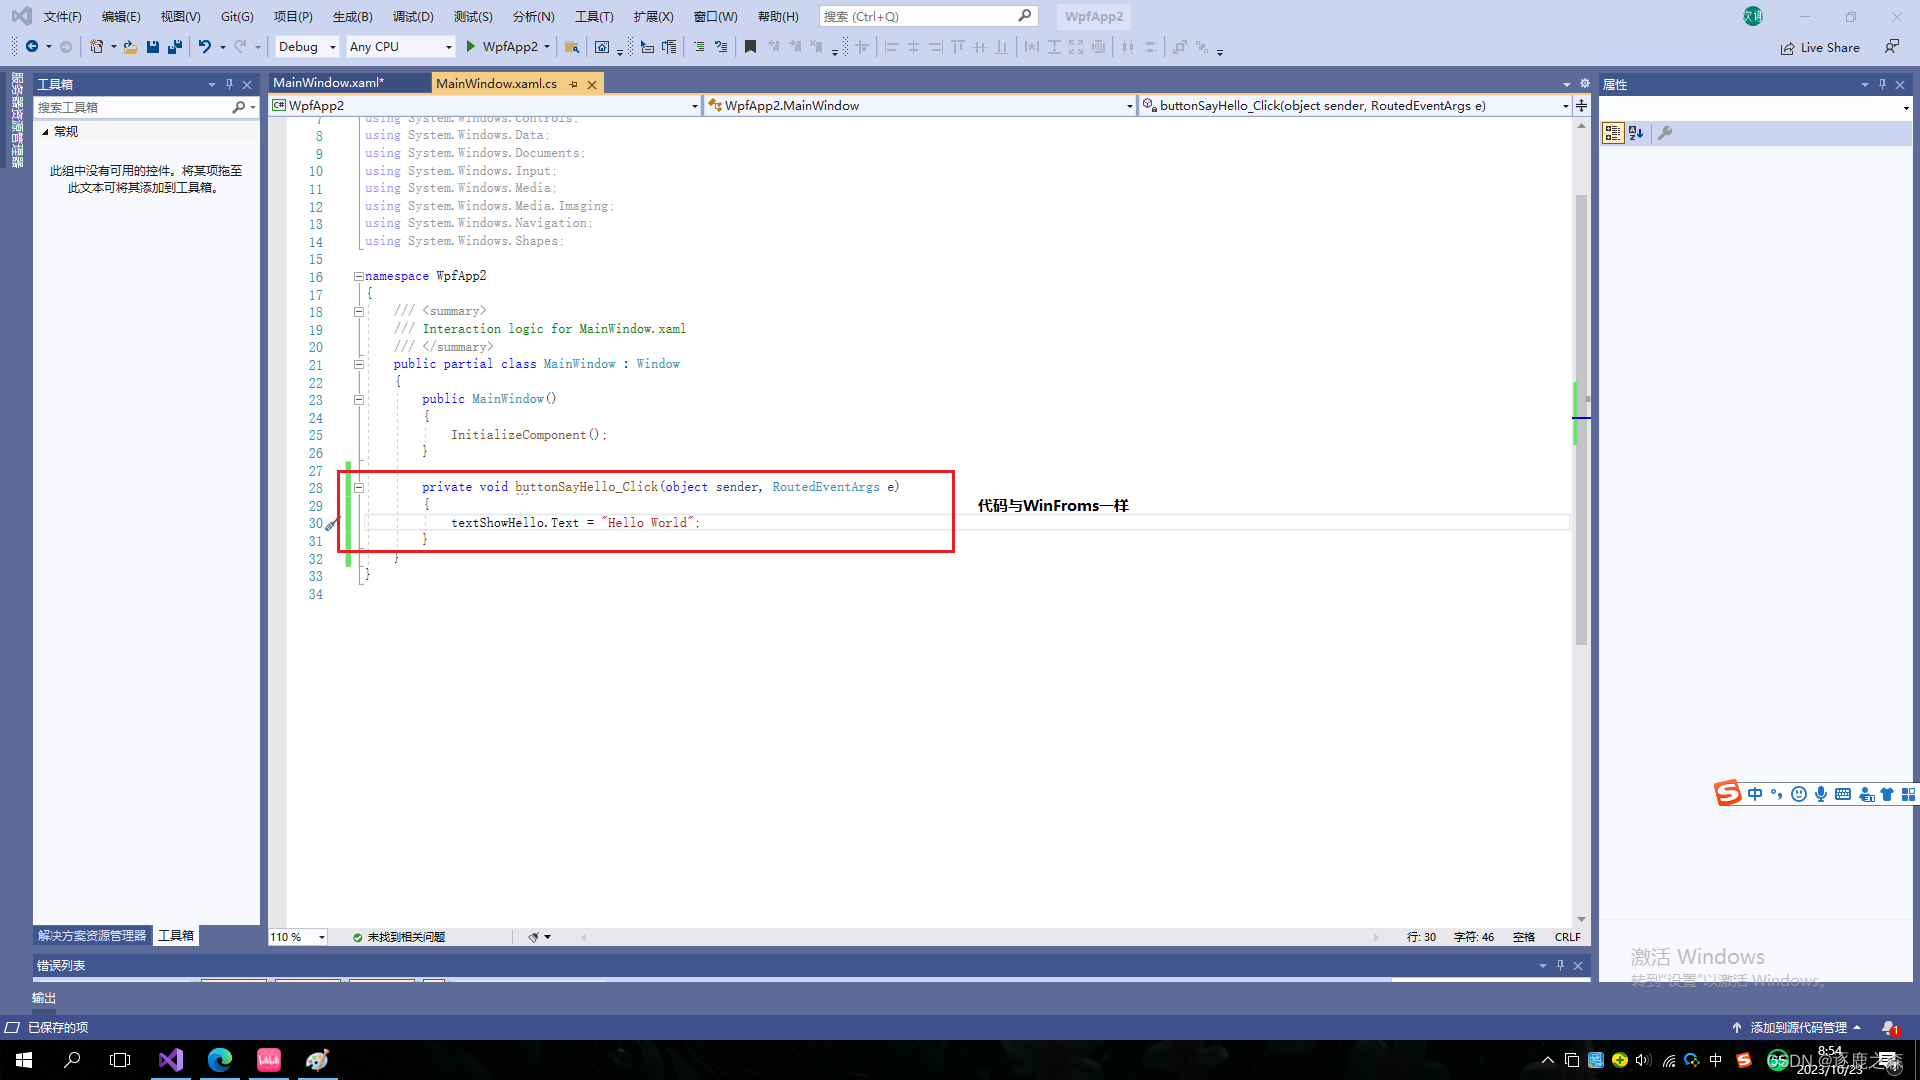
Task: Open the Git(G) menu
Action: (237, 16)
